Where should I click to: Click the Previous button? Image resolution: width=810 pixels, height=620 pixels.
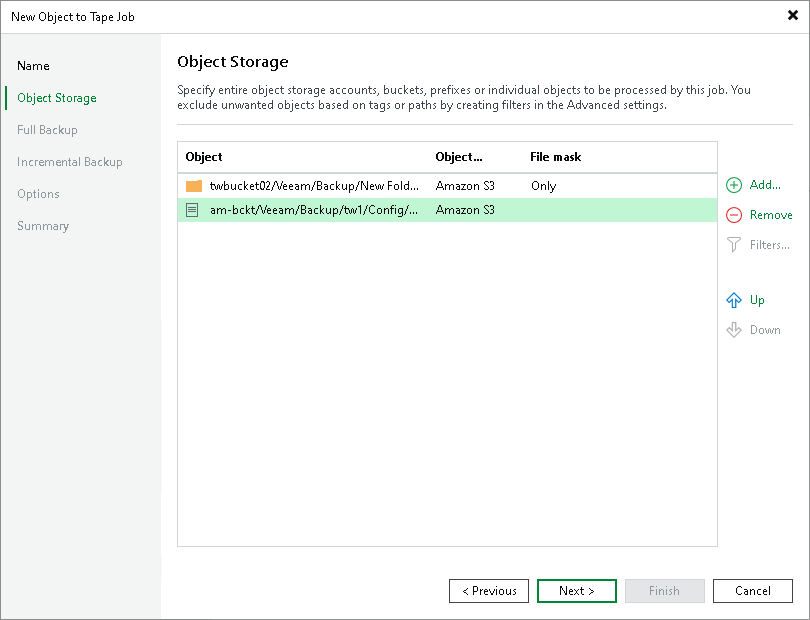click(489, 591)
